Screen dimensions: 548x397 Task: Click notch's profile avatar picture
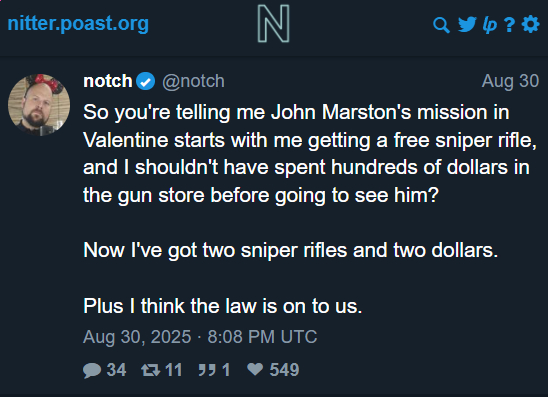point(39,104)
